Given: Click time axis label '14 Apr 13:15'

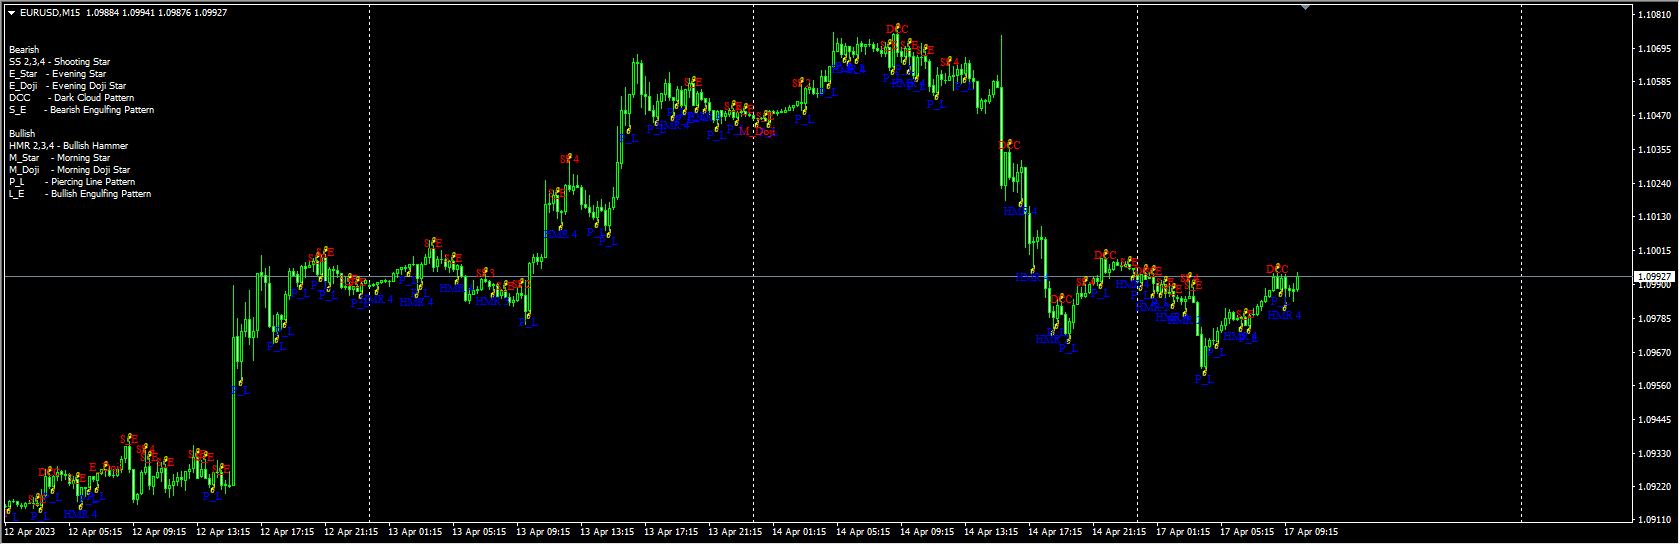Looking at the screenshot, I should point(991,532).
